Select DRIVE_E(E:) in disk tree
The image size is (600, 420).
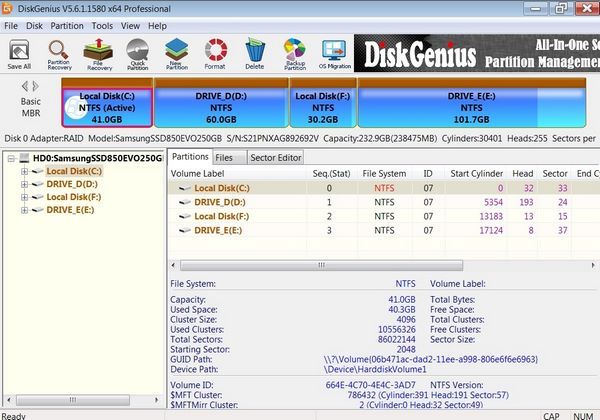point(70,210)
